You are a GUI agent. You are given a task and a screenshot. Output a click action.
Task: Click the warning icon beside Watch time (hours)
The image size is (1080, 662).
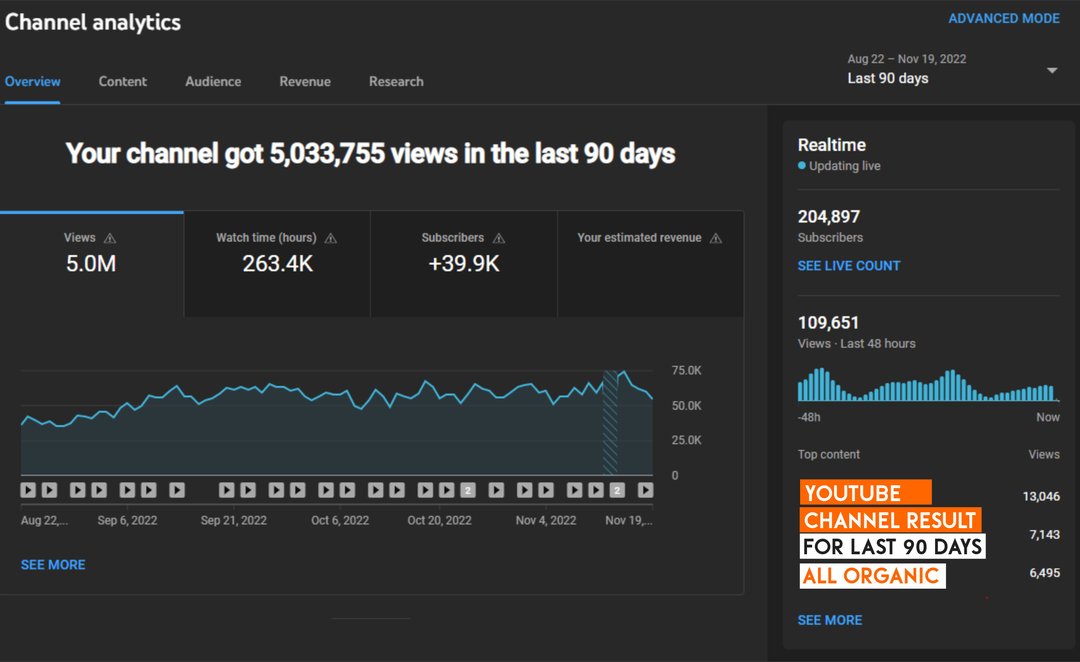(331, 238)
